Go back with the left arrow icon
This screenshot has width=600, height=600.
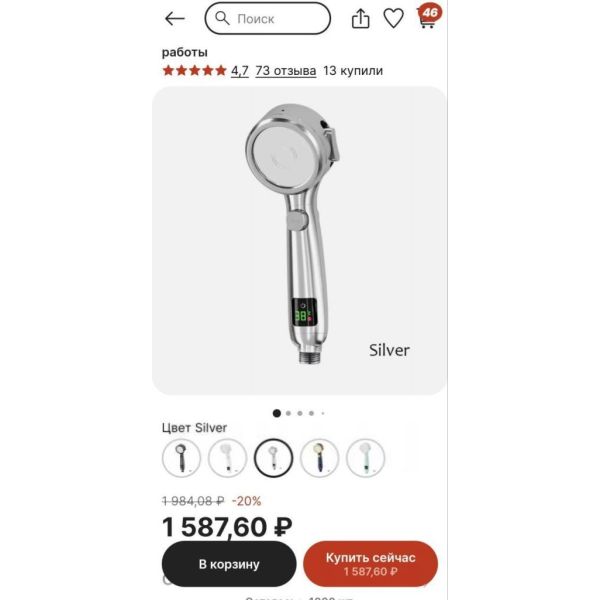coord(175,18)
